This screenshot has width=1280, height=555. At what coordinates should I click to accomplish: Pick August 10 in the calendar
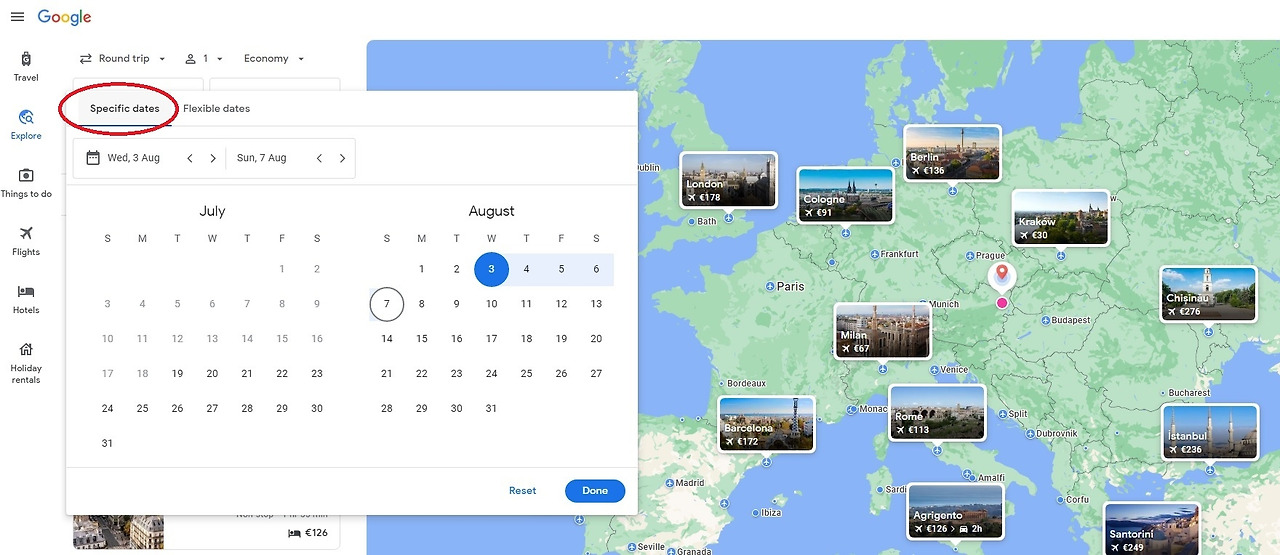point(491,304)
